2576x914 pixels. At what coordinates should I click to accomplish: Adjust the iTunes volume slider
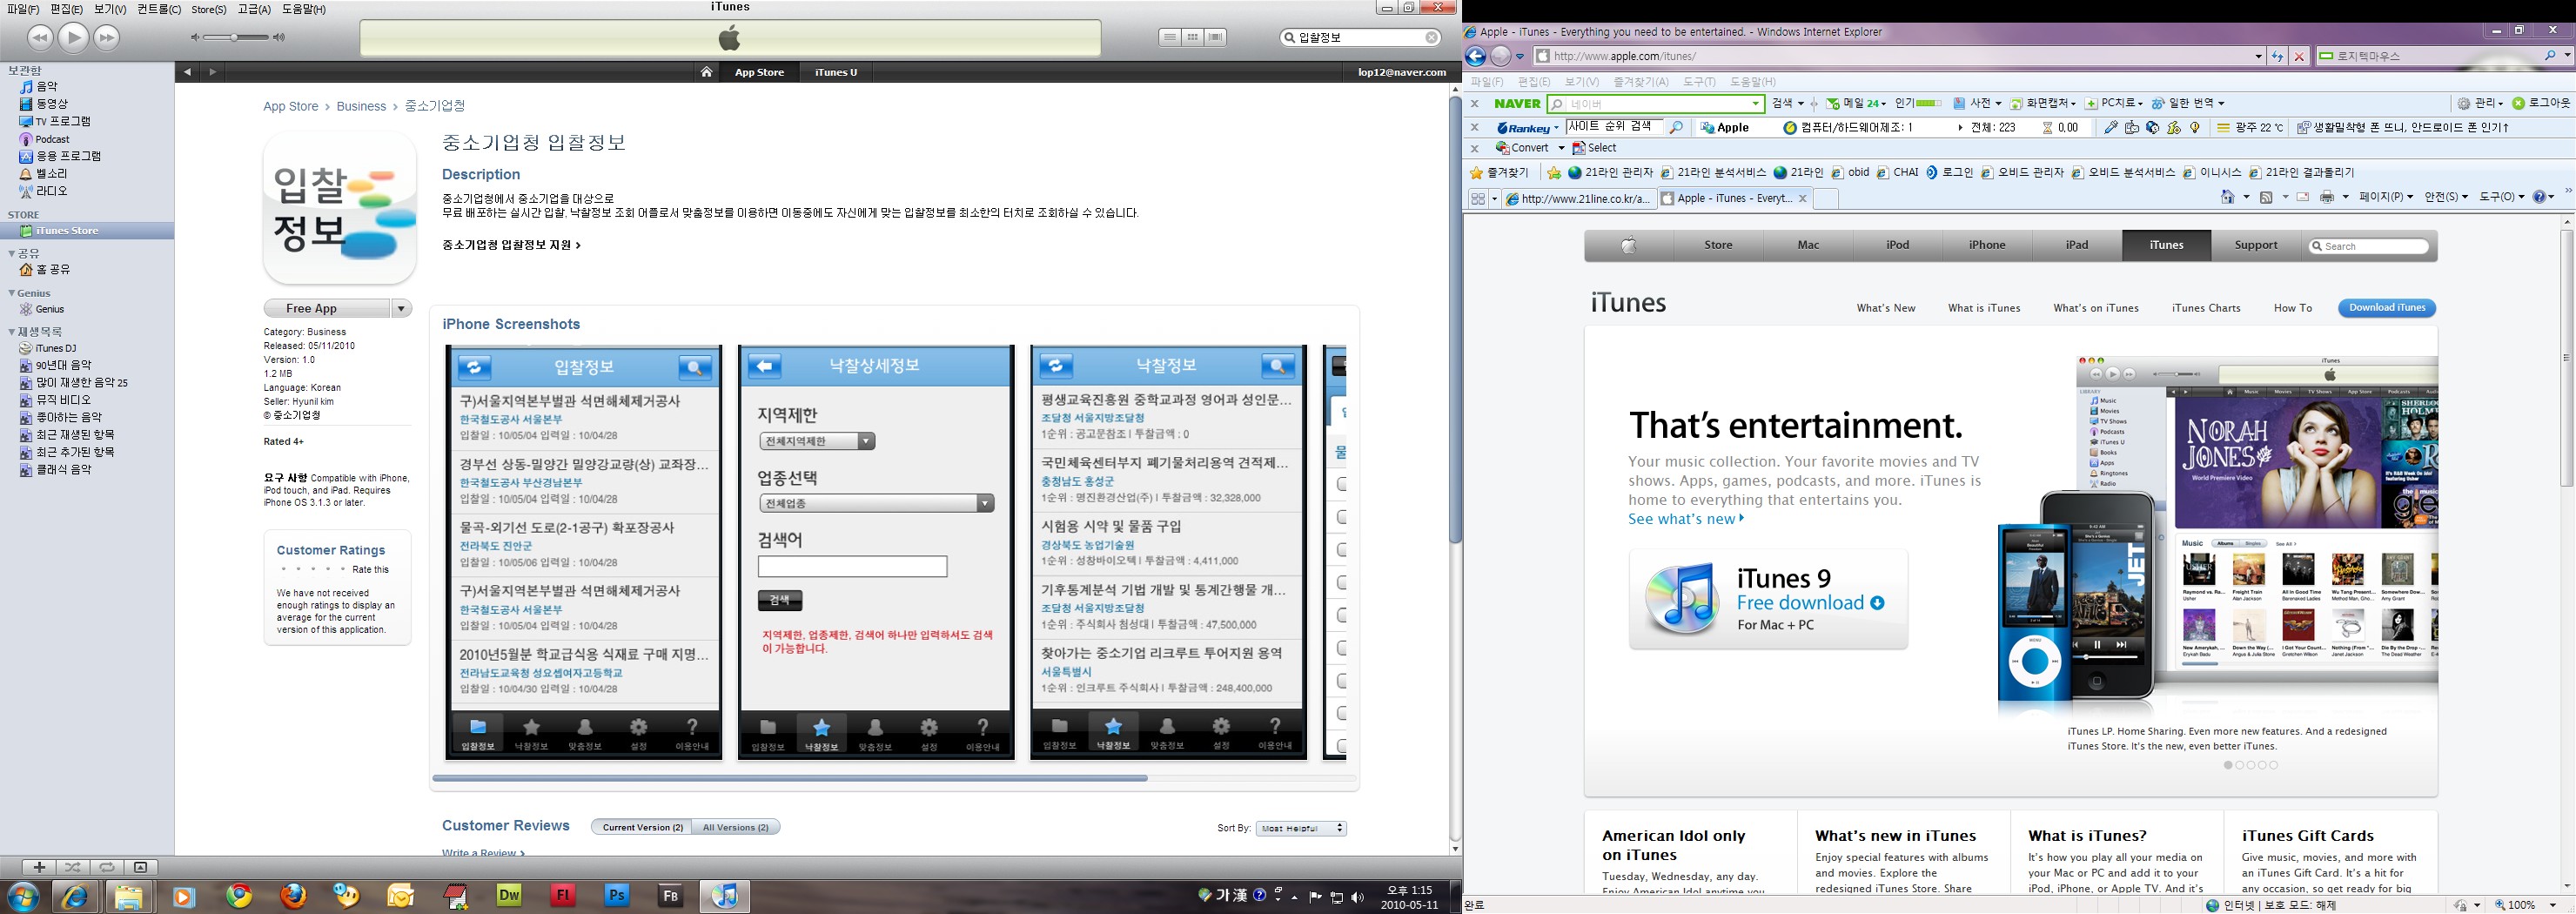tap(236, 38)
